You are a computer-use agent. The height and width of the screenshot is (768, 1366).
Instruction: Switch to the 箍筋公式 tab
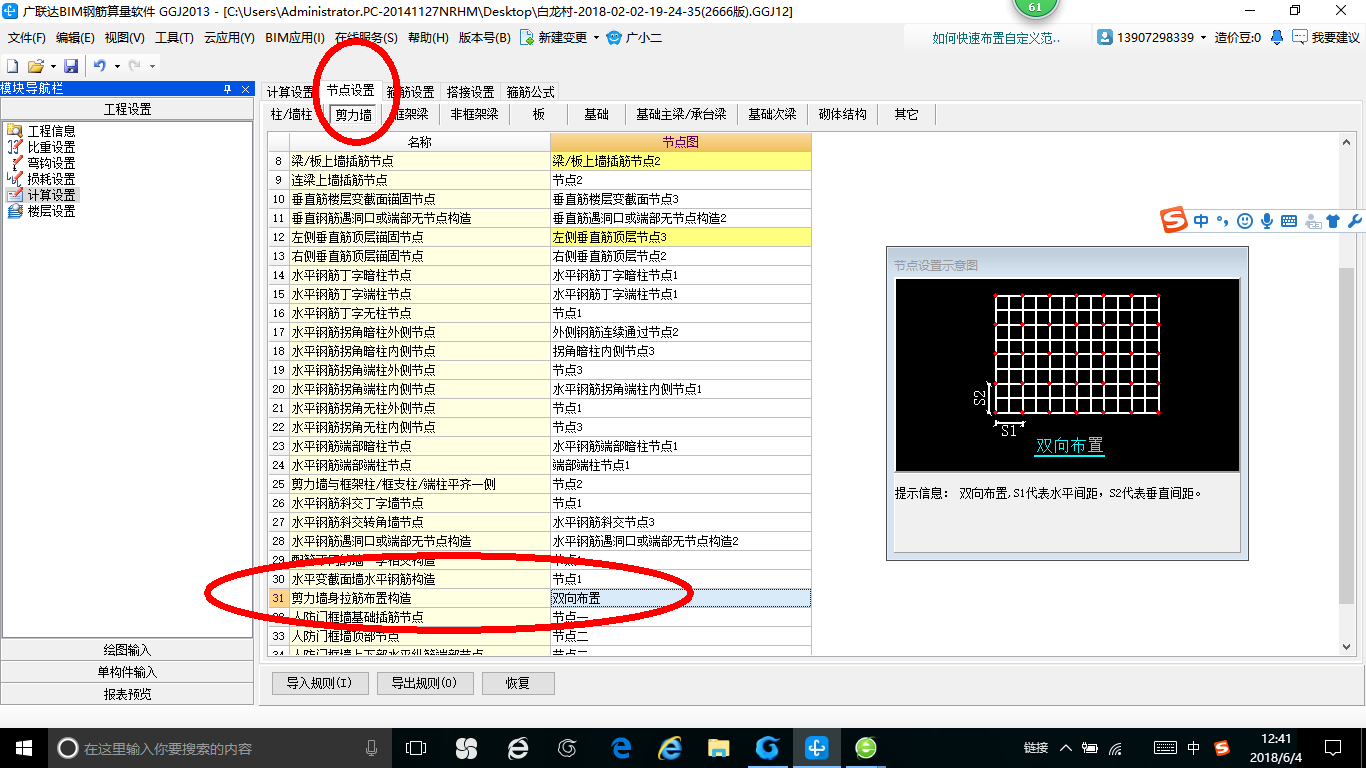click(530, 92)
